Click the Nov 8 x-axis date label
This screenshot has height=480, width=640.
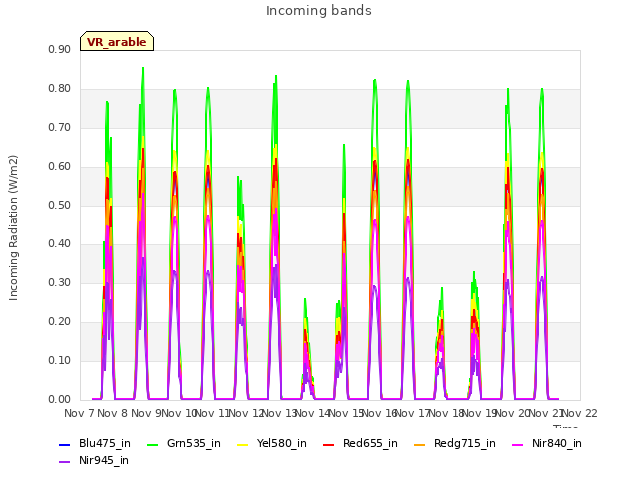pyautogui.click(x=113, y=413)
